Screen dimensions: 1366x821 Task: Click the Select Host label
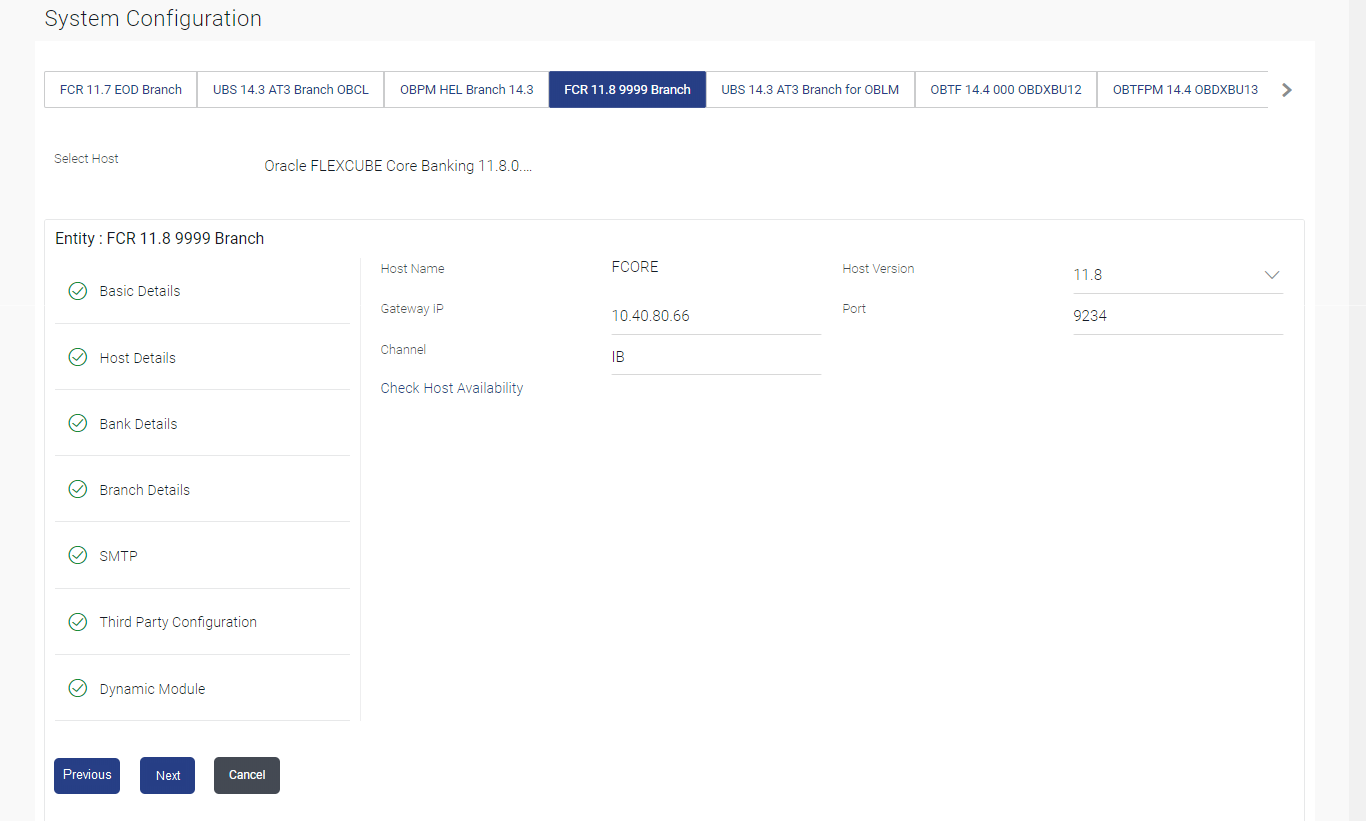(x=86, y=158)
